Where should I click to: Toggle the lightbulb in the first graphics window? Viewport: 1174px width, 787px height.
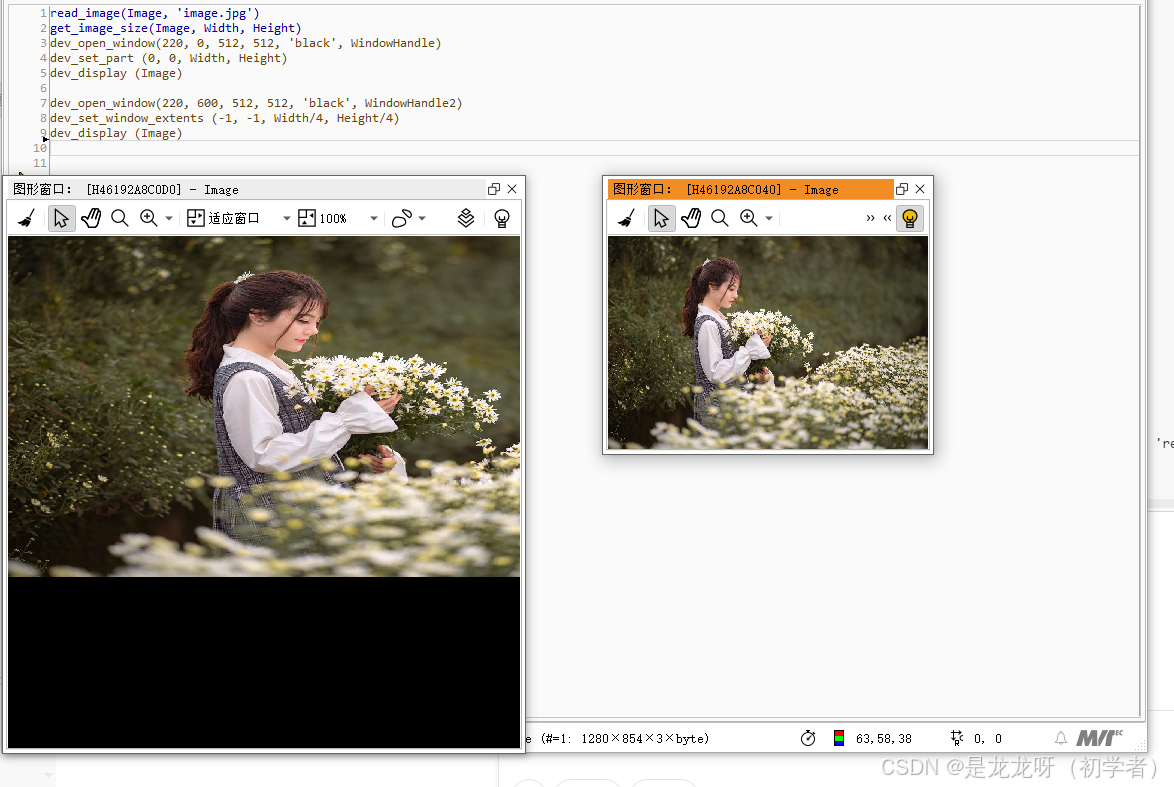pos(501,217)
